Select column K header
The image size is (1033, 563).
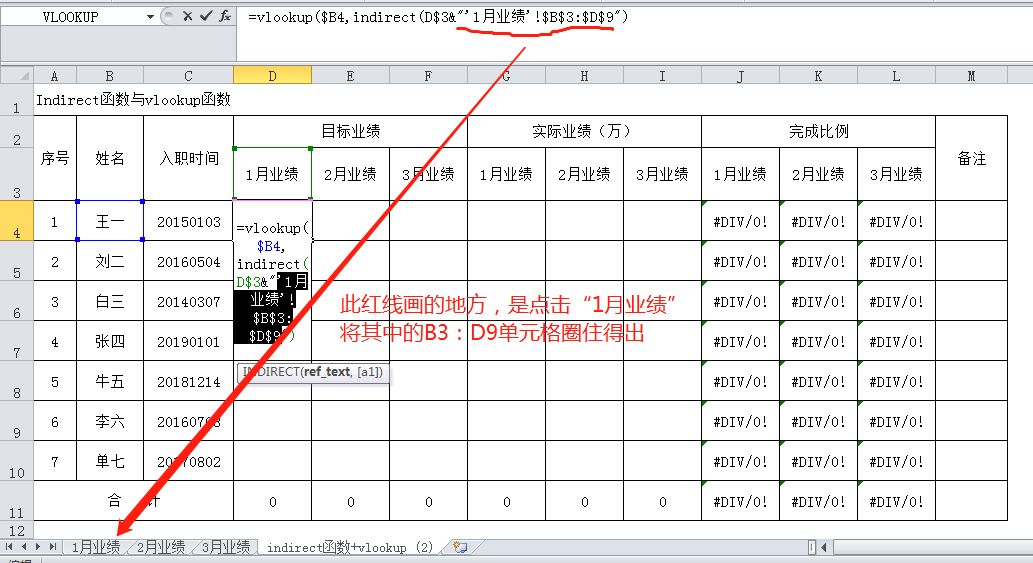818,76
